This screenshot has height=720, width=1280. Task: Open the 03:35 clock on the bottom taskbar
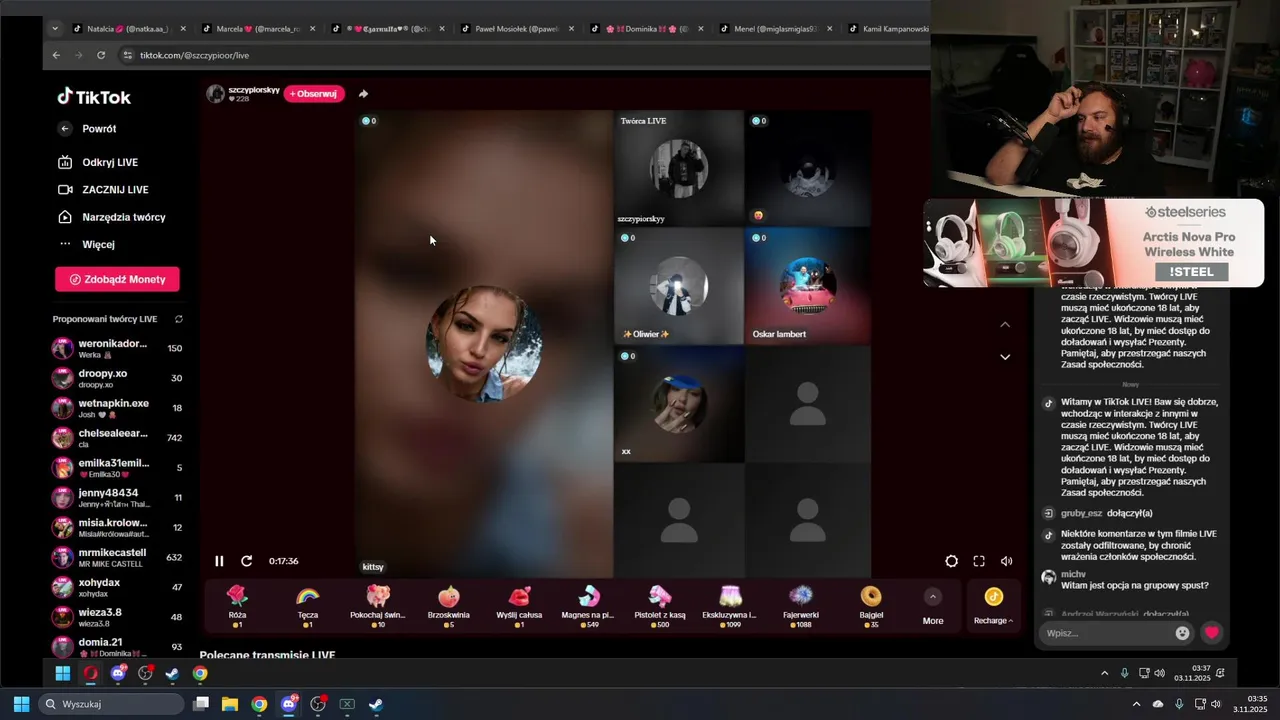[x=1251, y=704]
